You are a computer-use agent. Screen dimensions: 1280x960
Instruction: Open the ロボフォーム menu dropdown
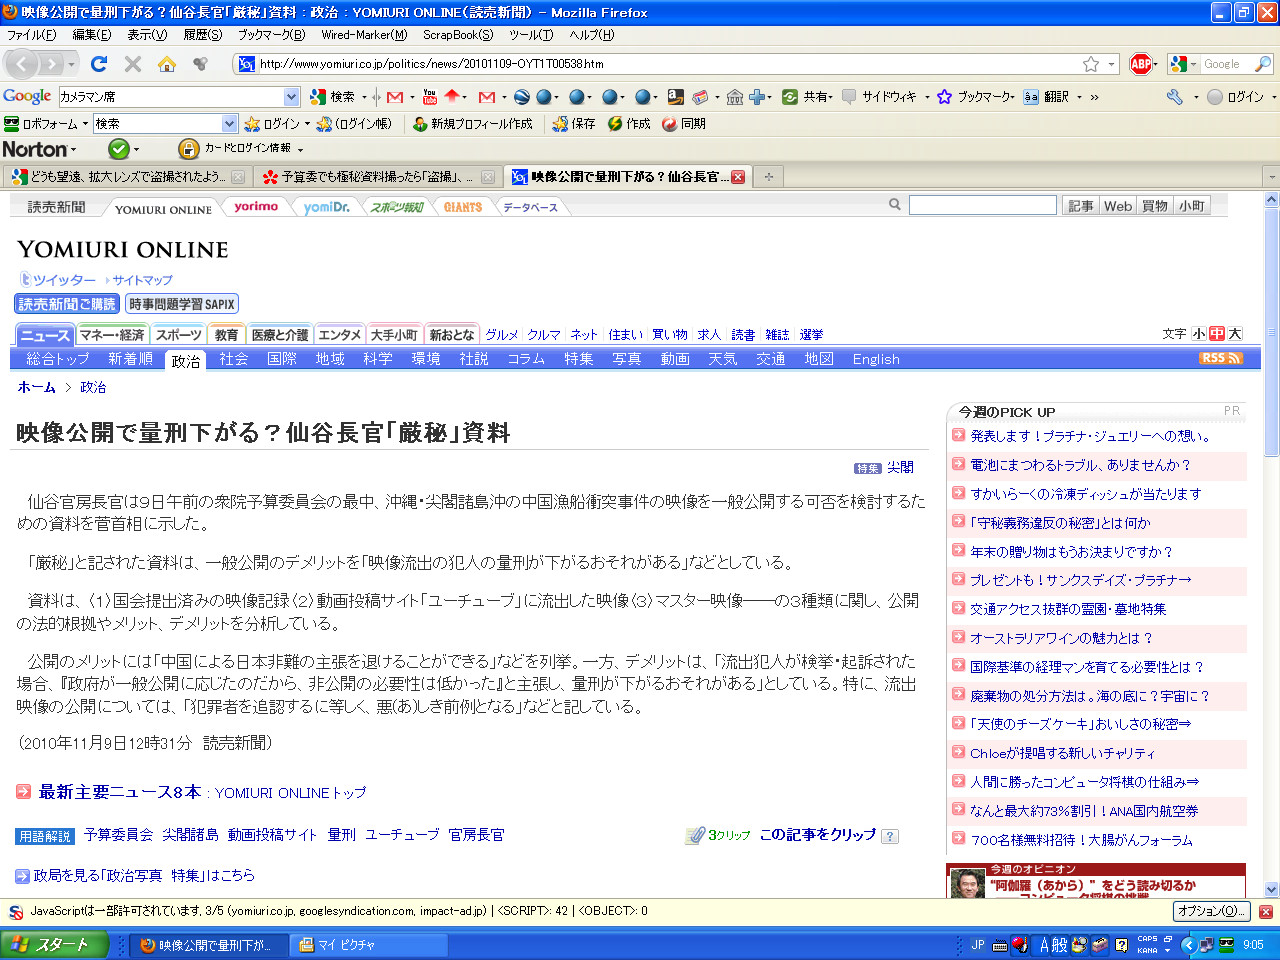coord(46,124)
